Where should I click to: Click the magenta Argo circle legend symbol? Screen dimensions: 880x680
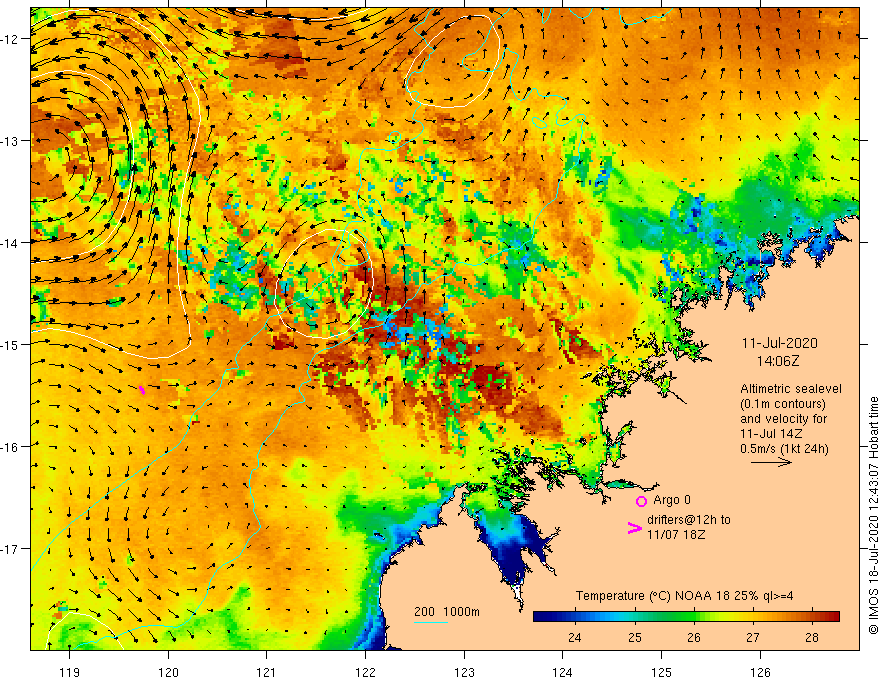coord(641,501)
